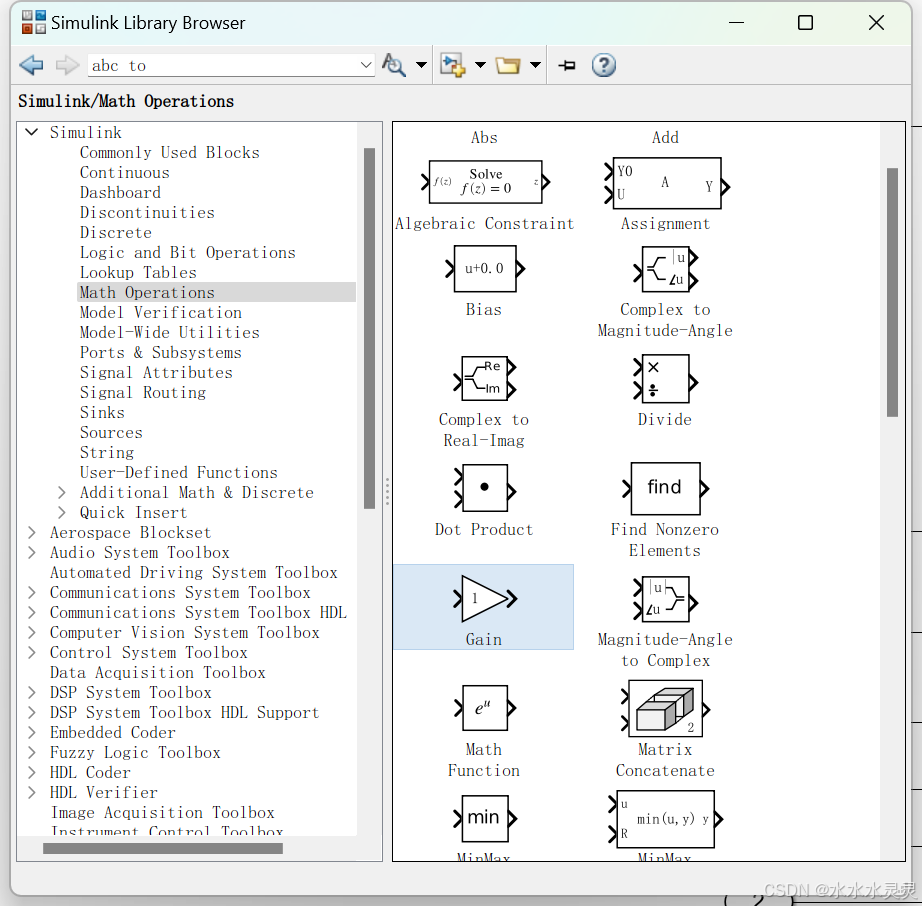922x906 pixels.
Task: Select Ports & Subsystems library
Action: tap(161, 353)
